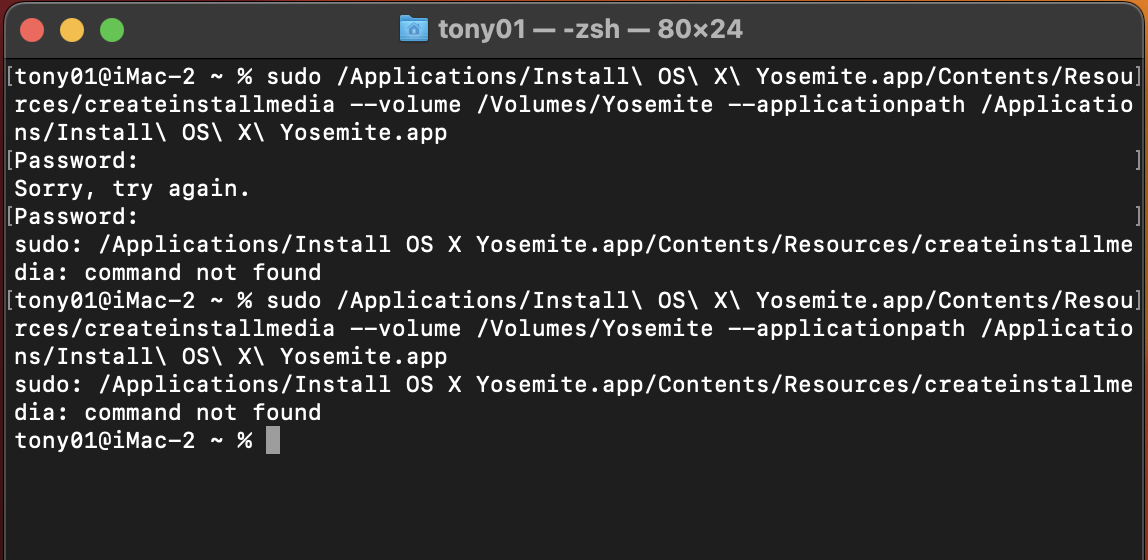Click the Sorry, try again. message
Screen dimensions: 1148x560
(x=133, y=189)
